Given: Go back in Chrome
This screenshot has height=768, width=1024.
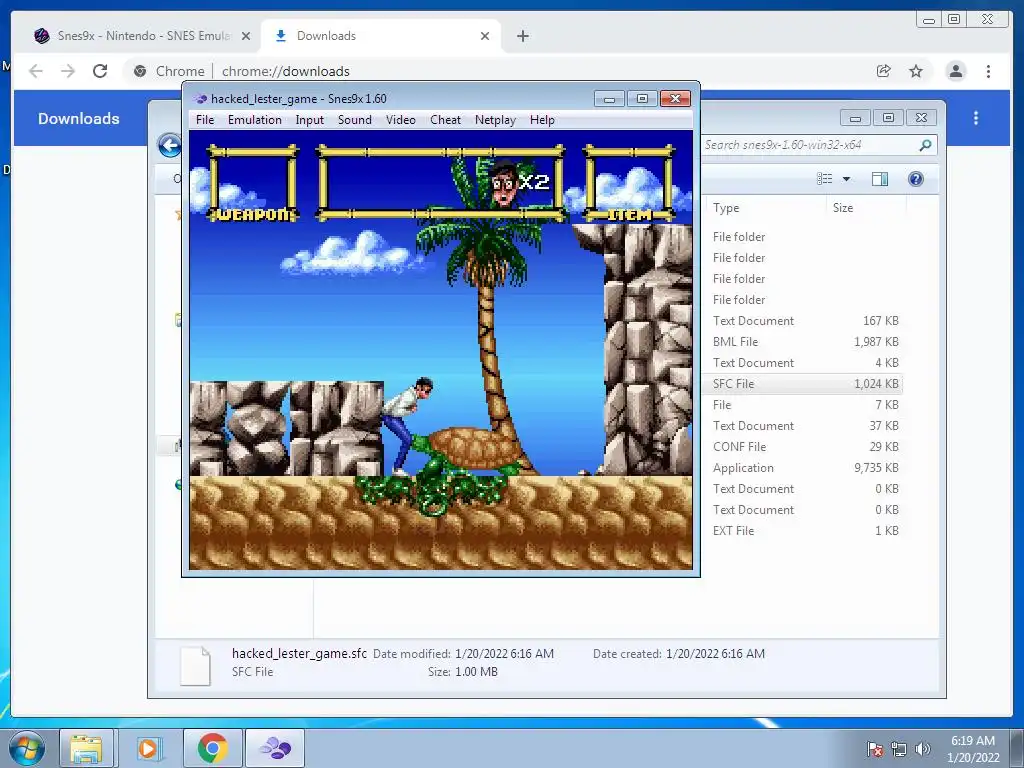Looking at the screenshot, I should [36, 71].
